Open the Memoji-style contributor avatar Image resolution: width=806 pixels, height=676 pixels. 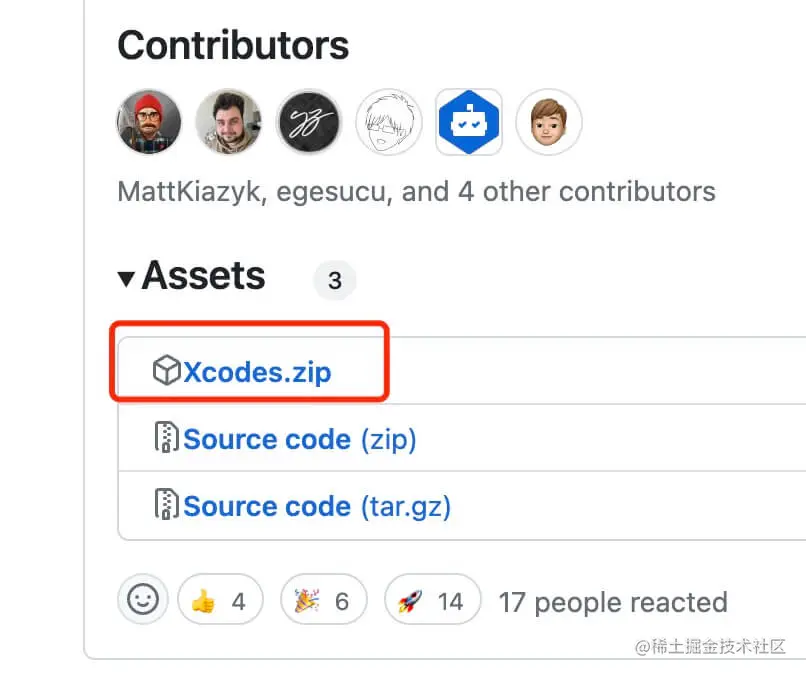click(549, 122)
